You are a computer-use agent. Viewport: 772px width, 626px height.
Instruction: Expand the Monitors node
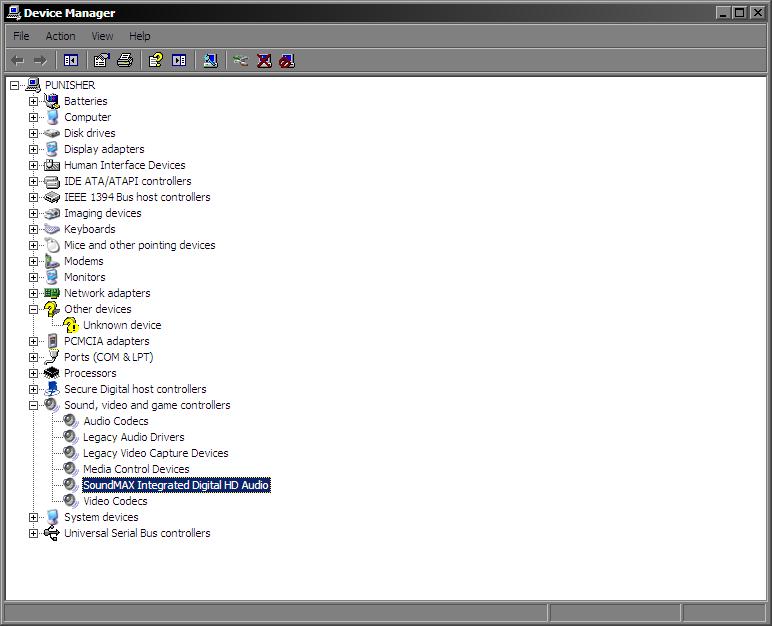[33, 277]
